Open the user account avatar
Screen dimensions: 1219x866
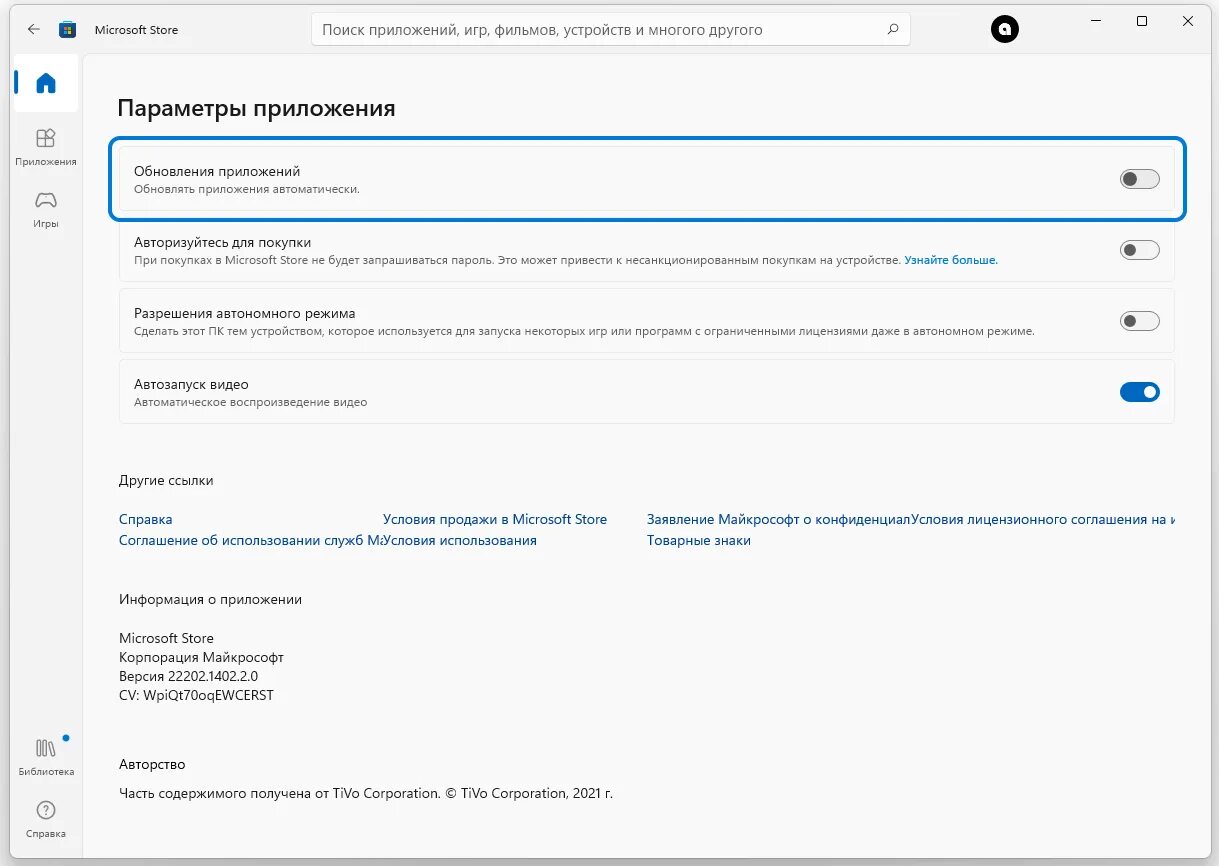pos(1004,30)
